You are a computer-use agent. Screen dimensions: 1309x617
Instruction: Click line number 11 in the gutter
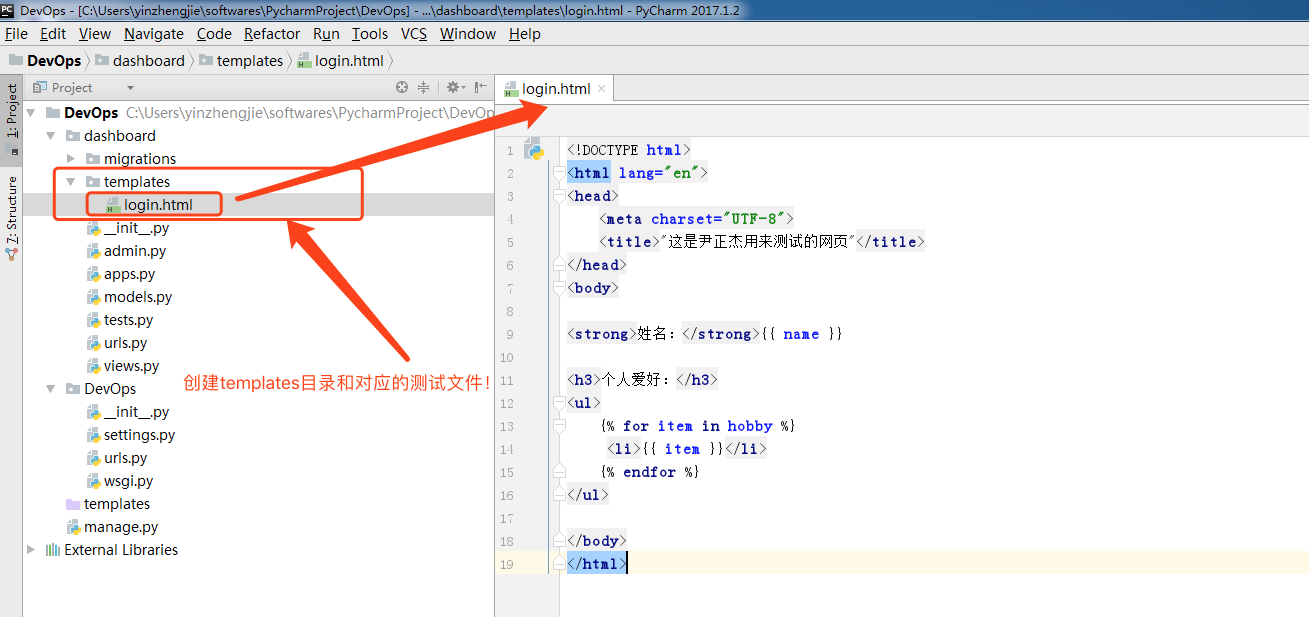(x=507, y=380)
